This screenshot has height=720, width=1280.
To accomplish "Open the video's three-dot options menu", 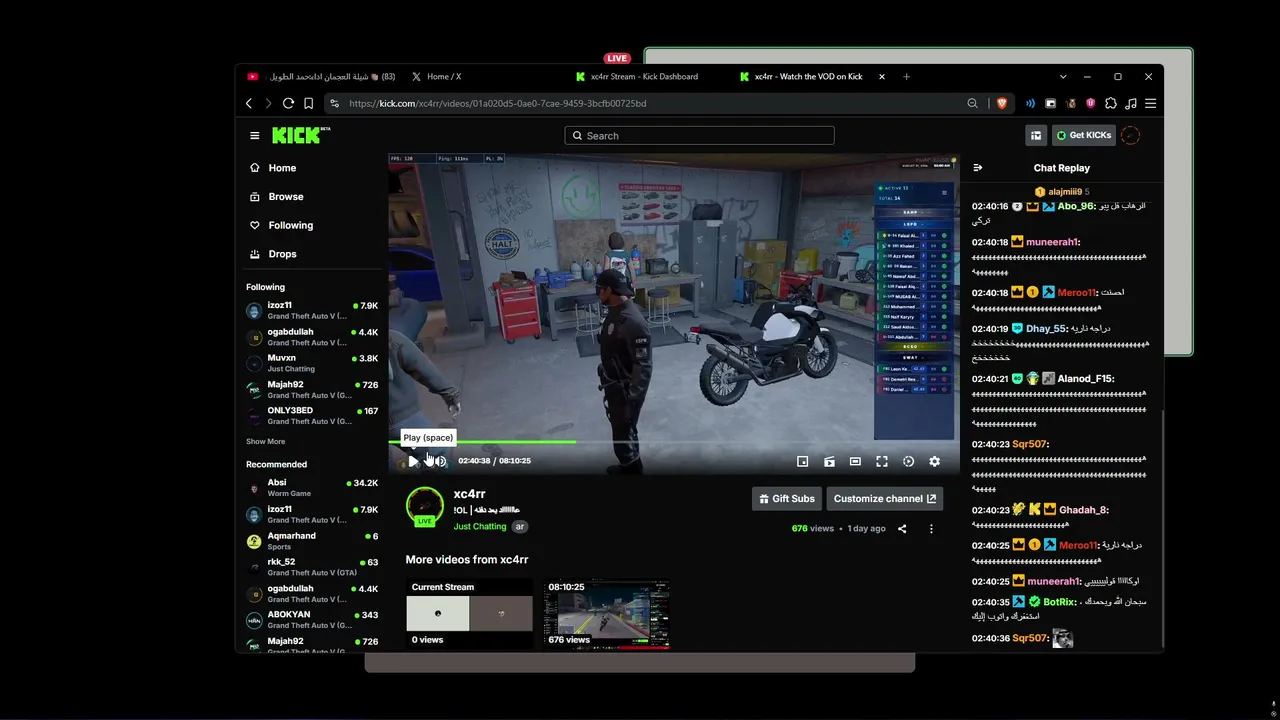I will 931,529.
